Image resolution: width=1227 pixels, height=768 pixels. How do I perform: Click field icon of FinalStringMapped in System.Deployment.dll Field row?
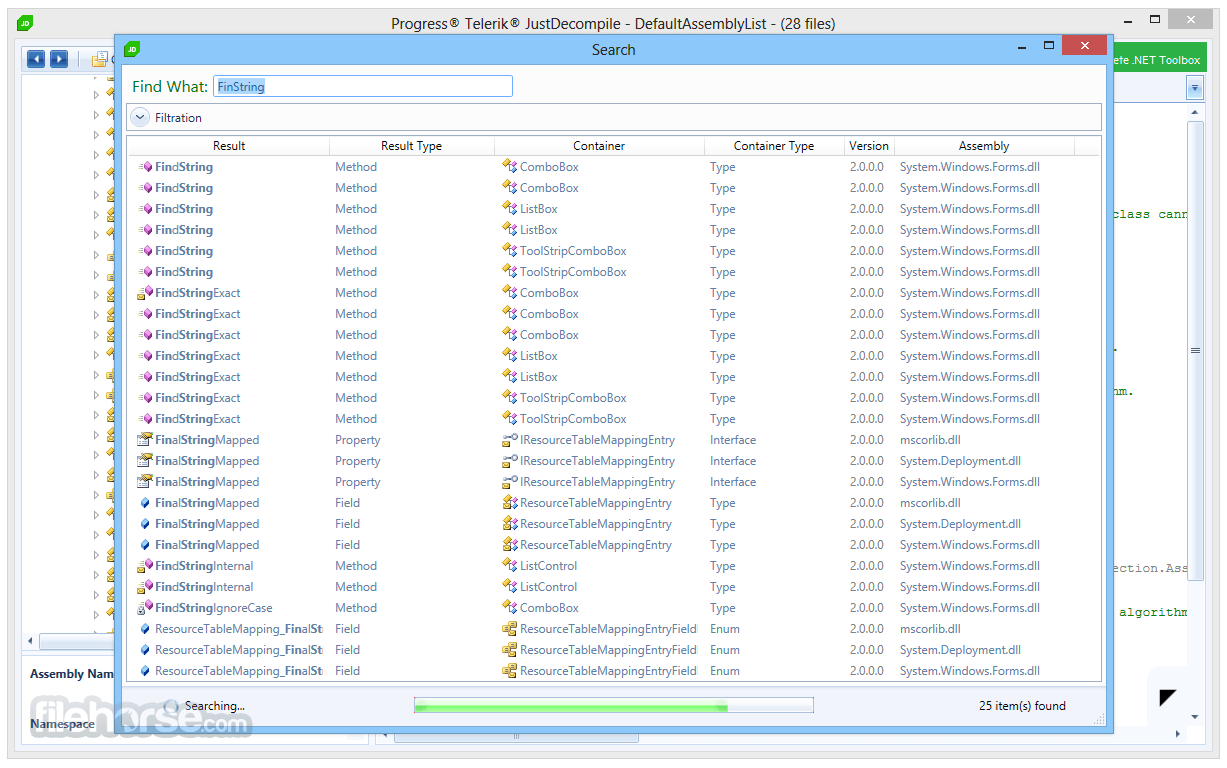(145, 524)
